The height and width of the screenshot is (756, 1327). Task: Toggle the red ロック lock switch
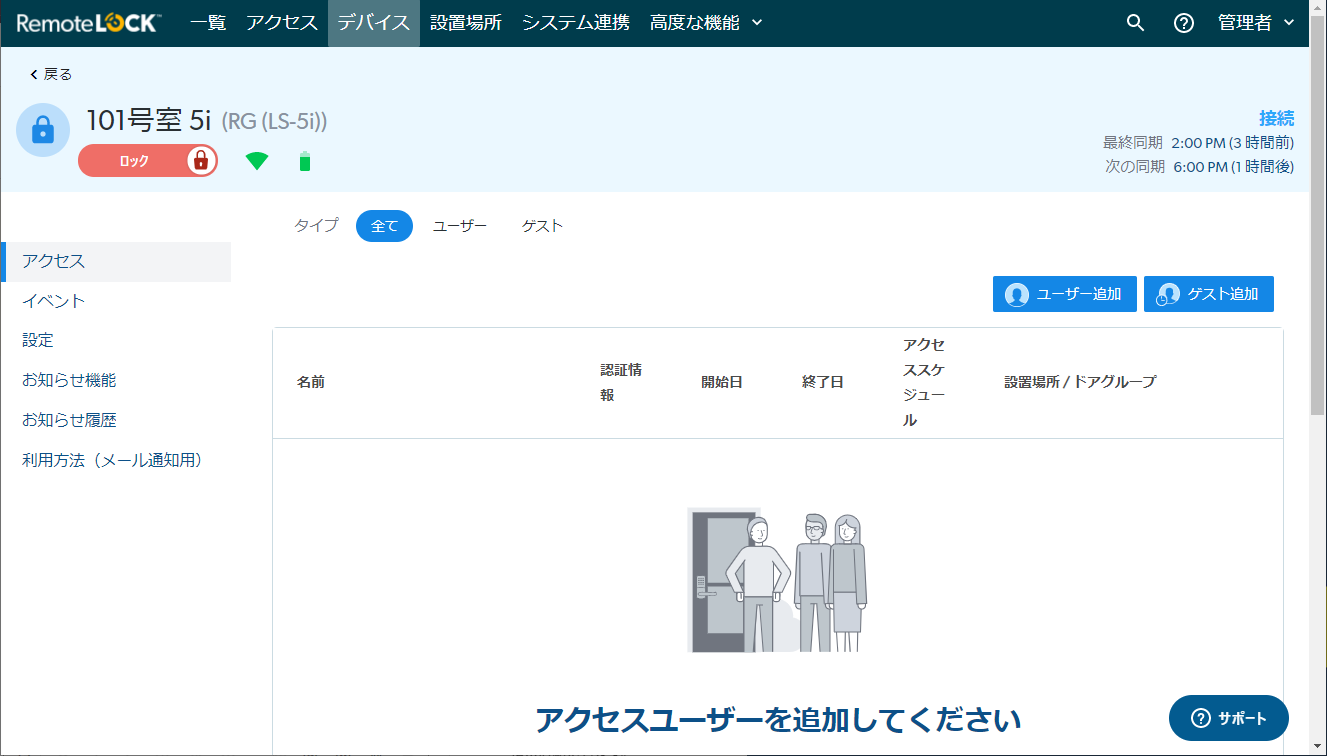(x=148, y=161)
